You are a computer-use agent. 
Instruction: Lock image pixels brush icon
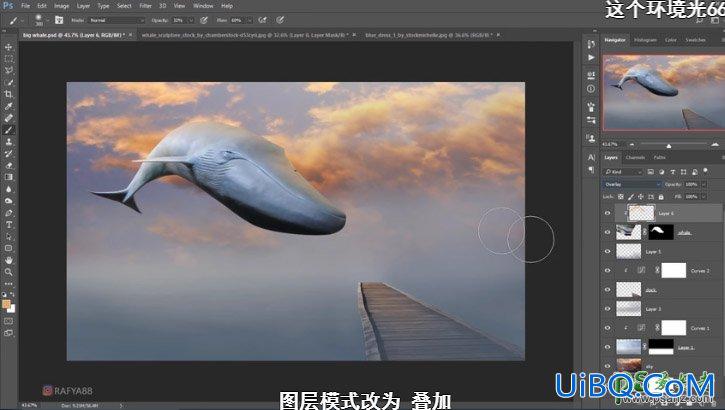click(x=631, y=197)
